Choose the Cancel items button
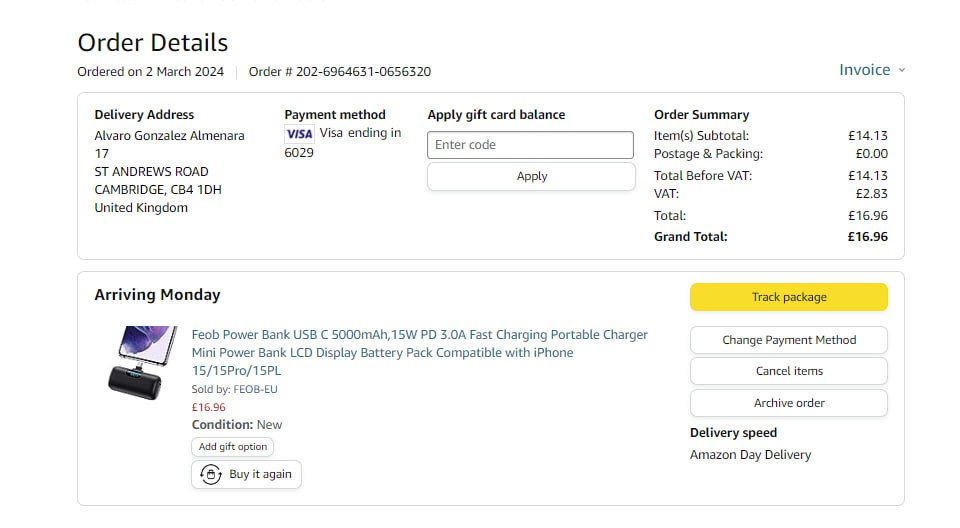The width and height of the screenshot is (960, 528). 788,371
